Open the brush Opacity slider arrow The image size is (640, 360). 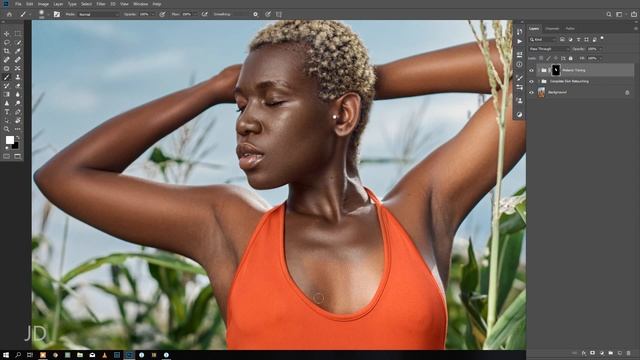coord(152,14)
